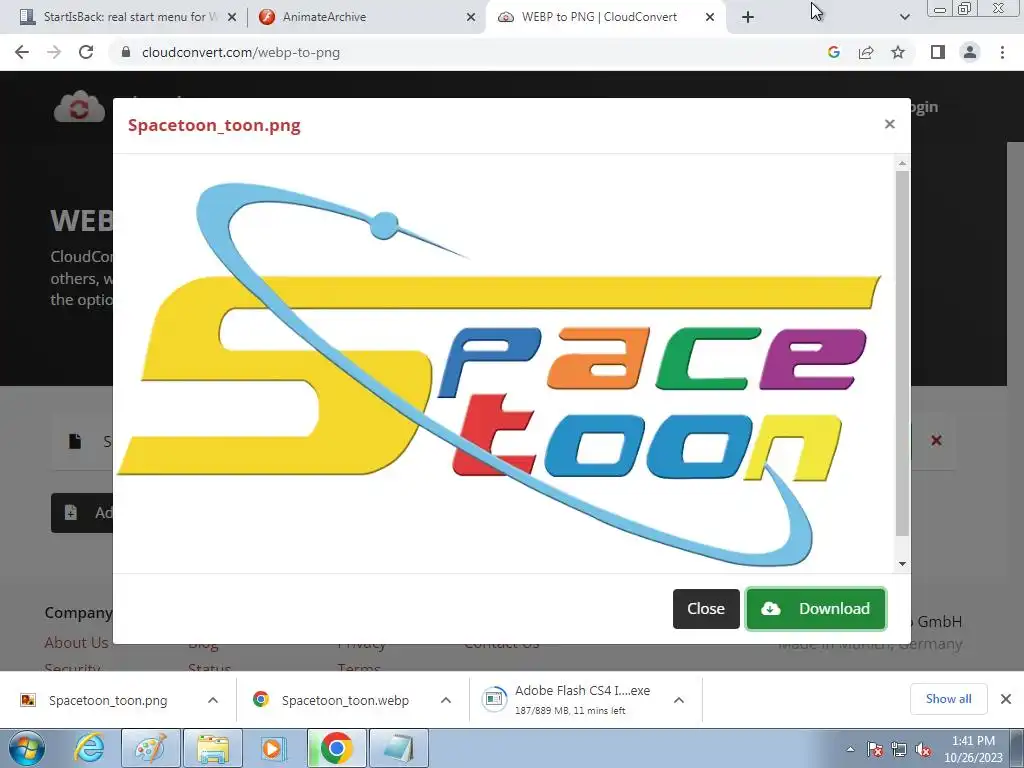Close the AnimateArchive tab
Screen dimensions: 1024x768
click(x=471, y=18)
